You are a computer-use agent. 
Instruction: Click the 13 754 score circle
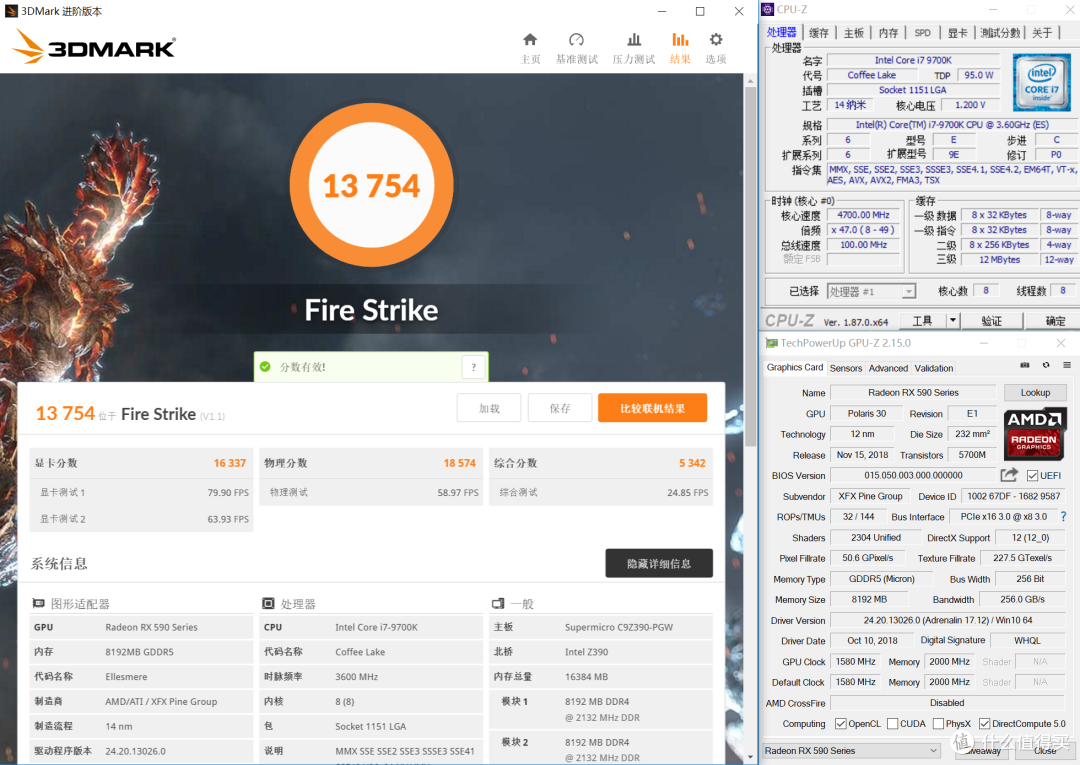pos(372,185)
